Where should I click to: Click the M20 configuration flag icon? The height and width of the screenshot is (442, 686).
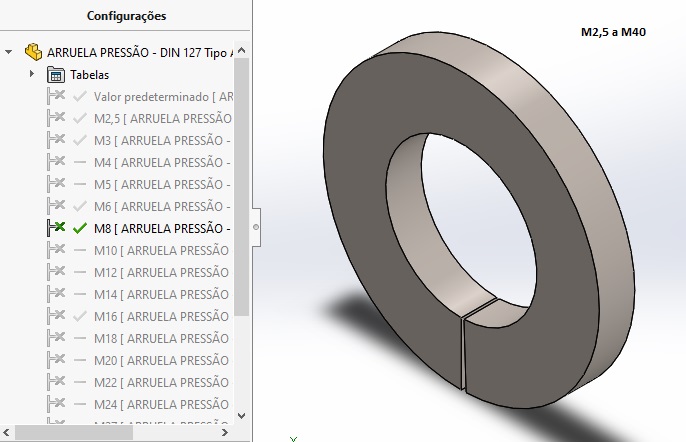pyautogui.click(x=56, y=360)
